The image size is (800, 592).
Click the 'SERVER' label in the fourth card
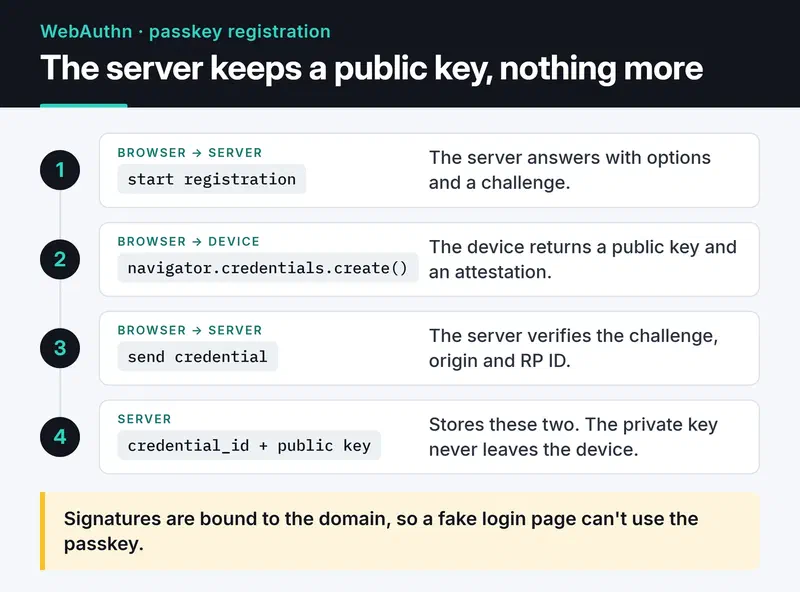tap(144, 419)
